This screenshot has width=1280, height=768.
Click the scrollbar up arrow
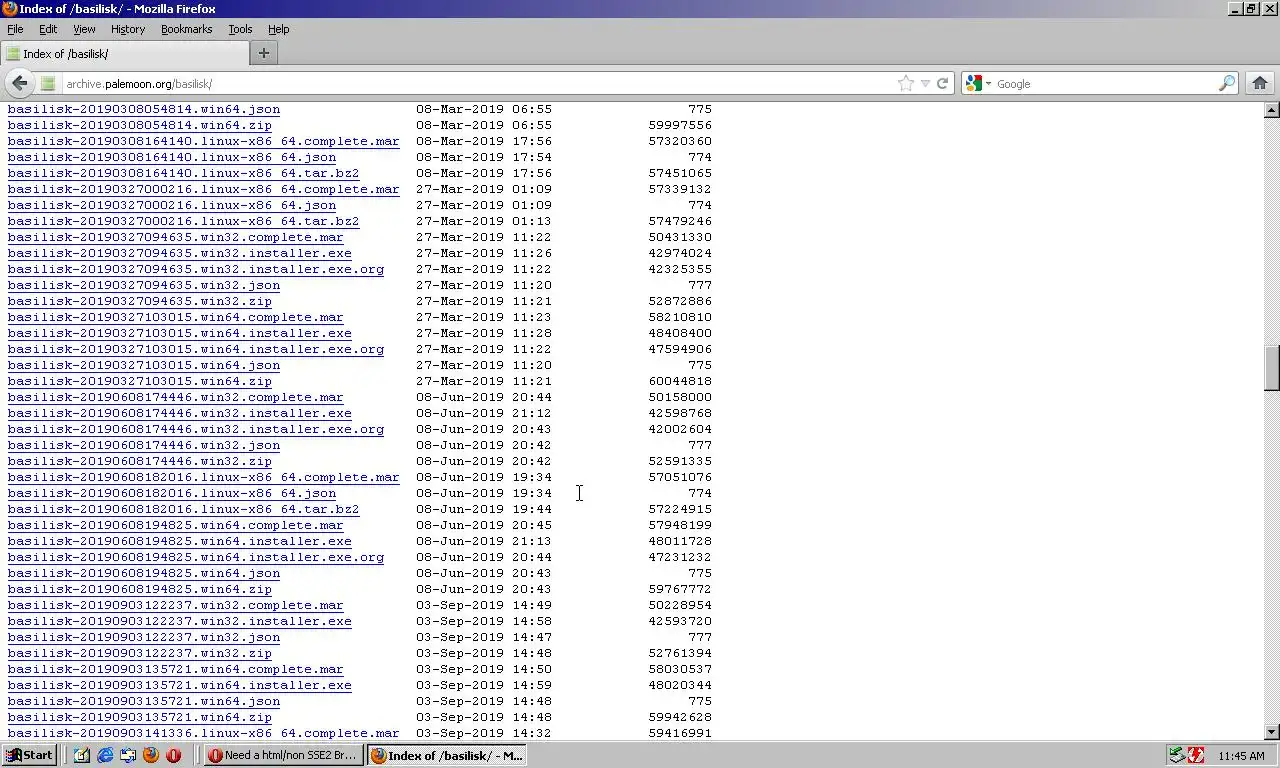[x=1272, y=110]
